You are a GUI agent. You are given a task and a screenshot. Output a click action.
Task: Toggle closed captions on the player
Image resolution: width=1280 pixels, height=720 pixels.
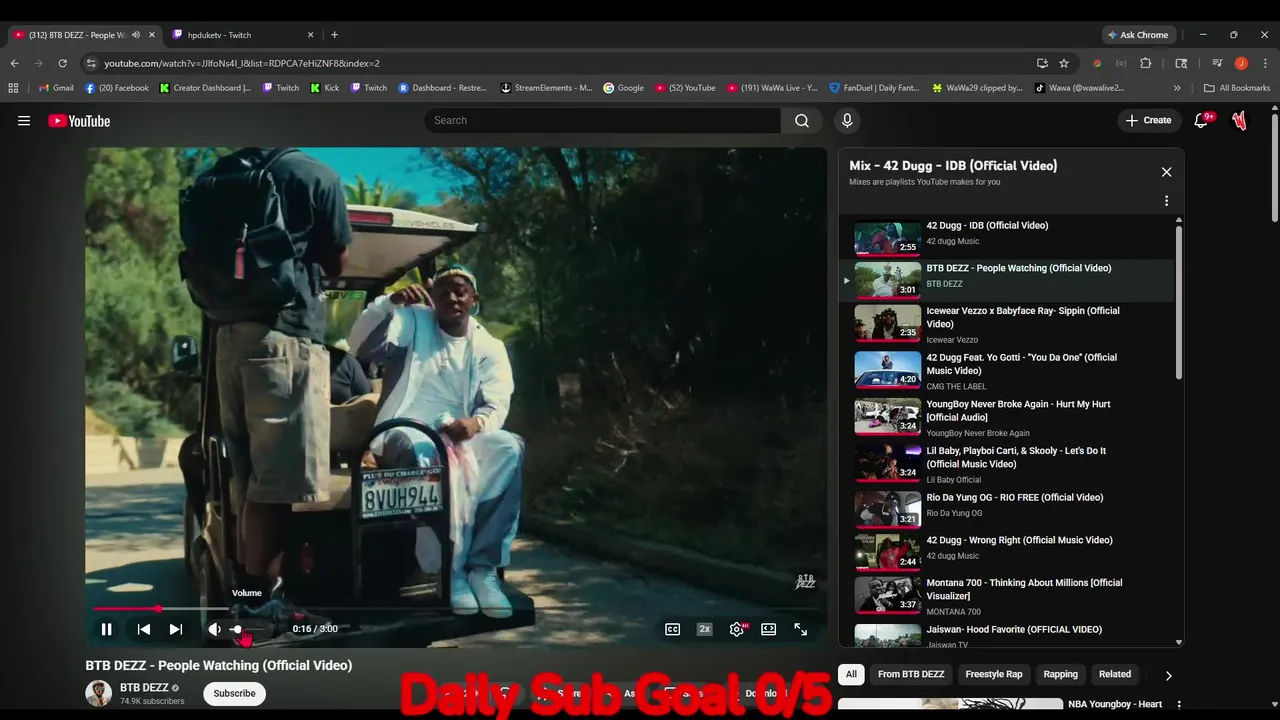(x=673, y=629)
